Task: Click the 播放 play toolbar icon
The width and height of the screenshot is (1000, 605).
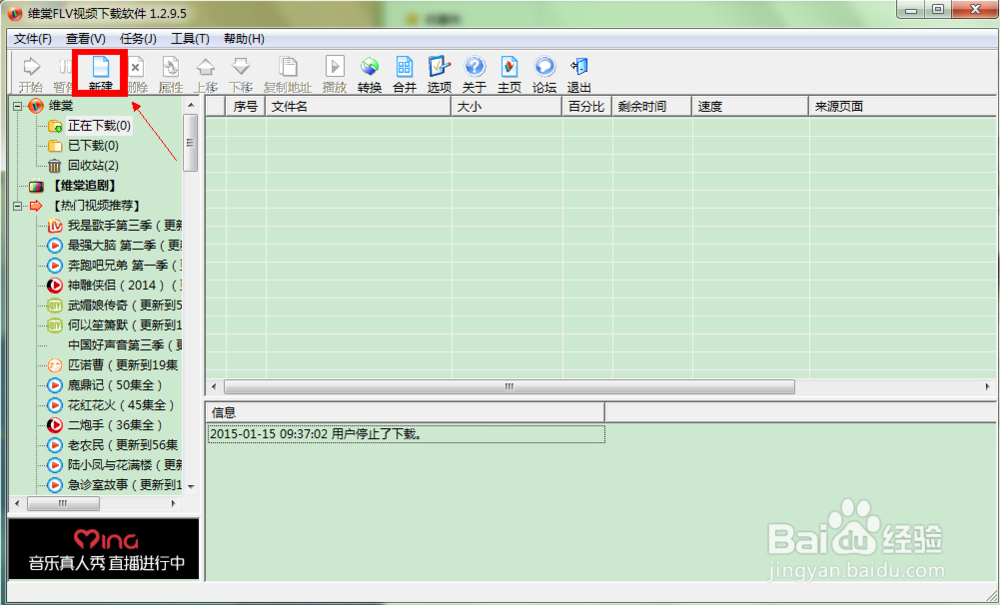Action: 334,74
